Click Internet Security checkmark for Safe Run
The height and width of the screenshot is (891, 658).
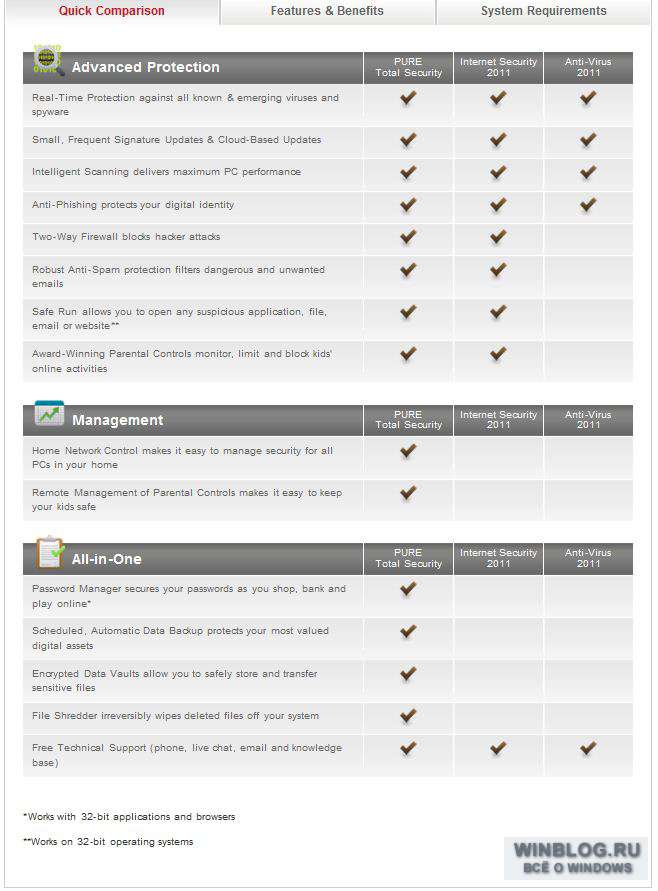tap(498, 311)
